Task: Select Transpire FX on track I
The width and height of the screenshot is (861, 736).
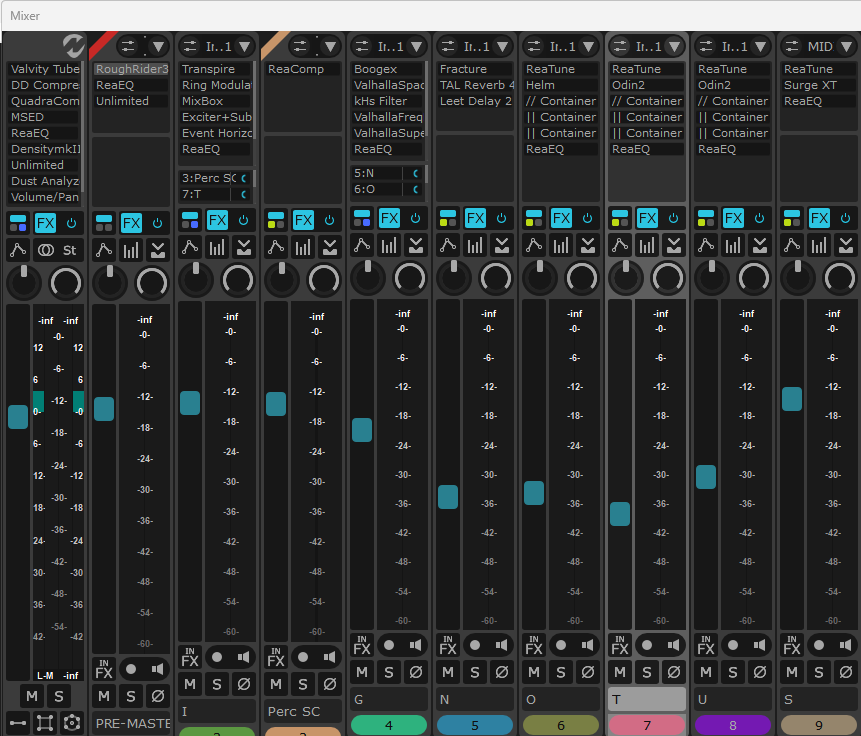Action: 215,69
